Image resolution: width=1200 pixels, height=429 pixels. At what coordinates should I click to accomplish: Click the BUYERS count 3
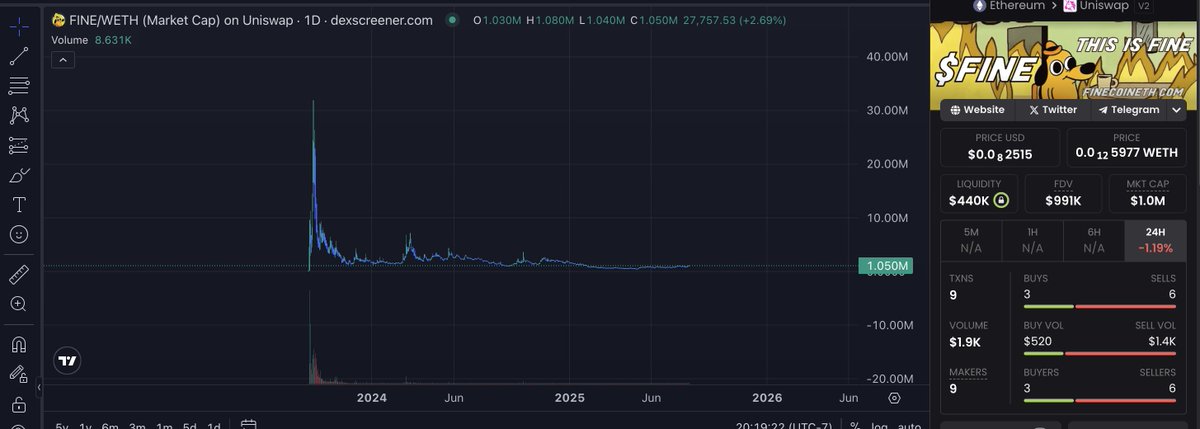[x=1028, y=388]
